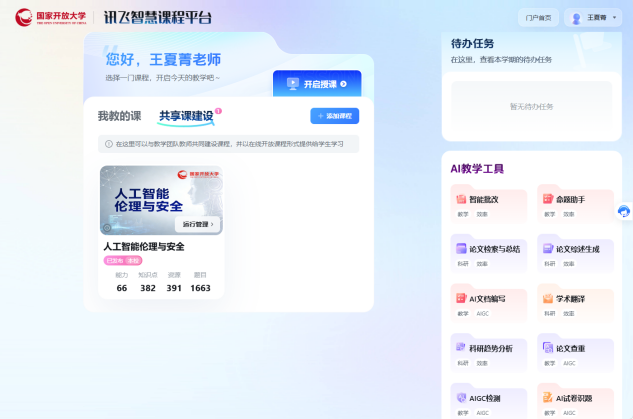Open the 科研趋势分析 tool icon

pyautogui.click(x=461, y=348)
